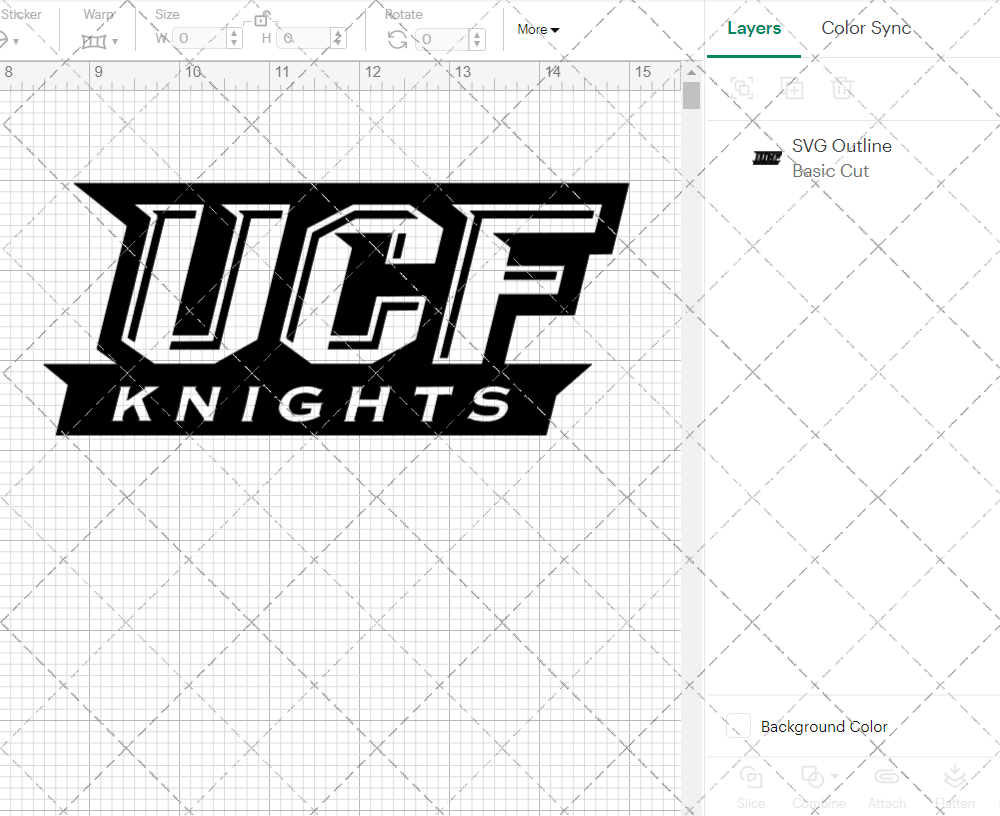Select the UCF Knights logo on canvas
The width and height of the screenshot is (1000, 816).
336,309
